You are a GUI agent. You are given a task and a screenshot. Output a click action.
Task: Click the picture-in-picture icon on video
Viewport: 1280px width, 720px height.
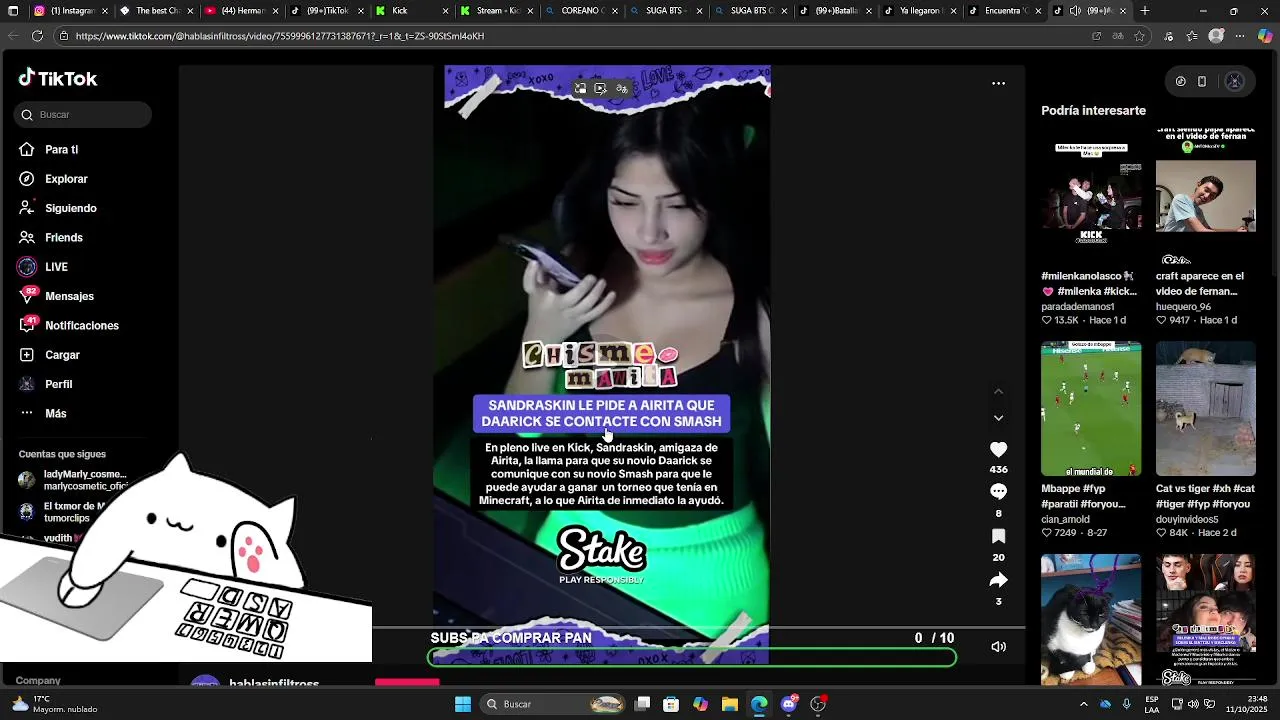(x=580, y=89)
